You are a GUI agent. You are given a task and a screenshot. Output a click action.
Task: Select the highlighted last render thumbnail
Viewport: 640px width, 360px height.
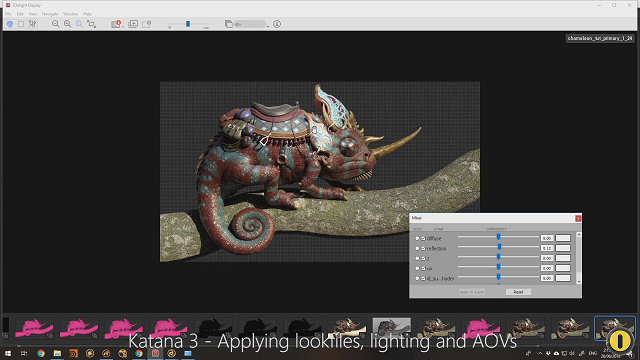(615, 329)
